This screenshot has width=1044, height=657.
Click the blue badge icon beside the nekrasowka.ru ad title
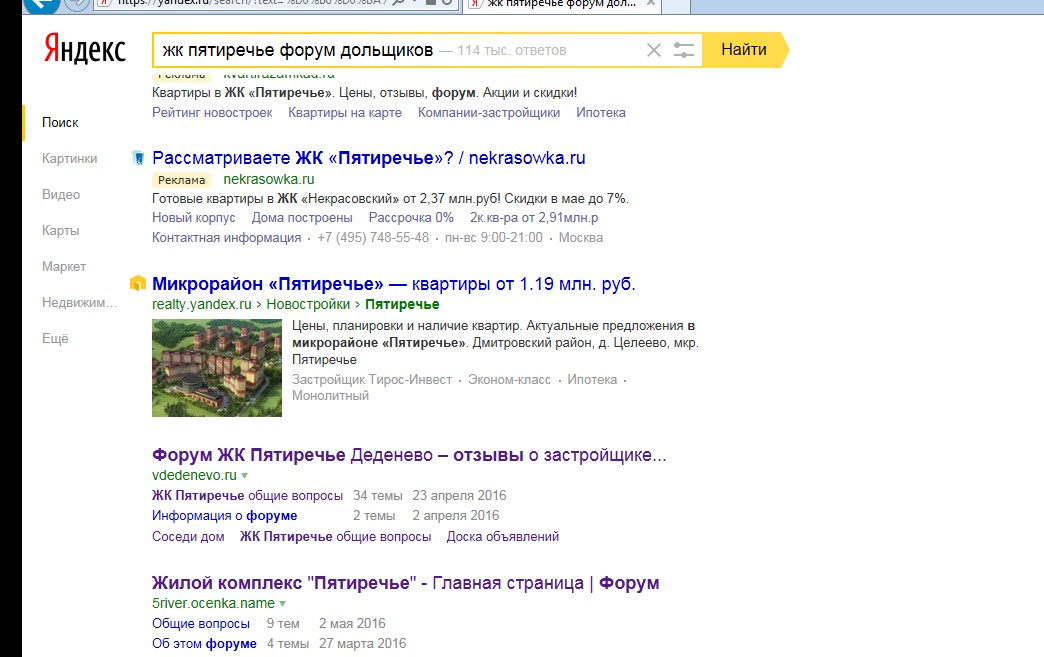[138, 158]
